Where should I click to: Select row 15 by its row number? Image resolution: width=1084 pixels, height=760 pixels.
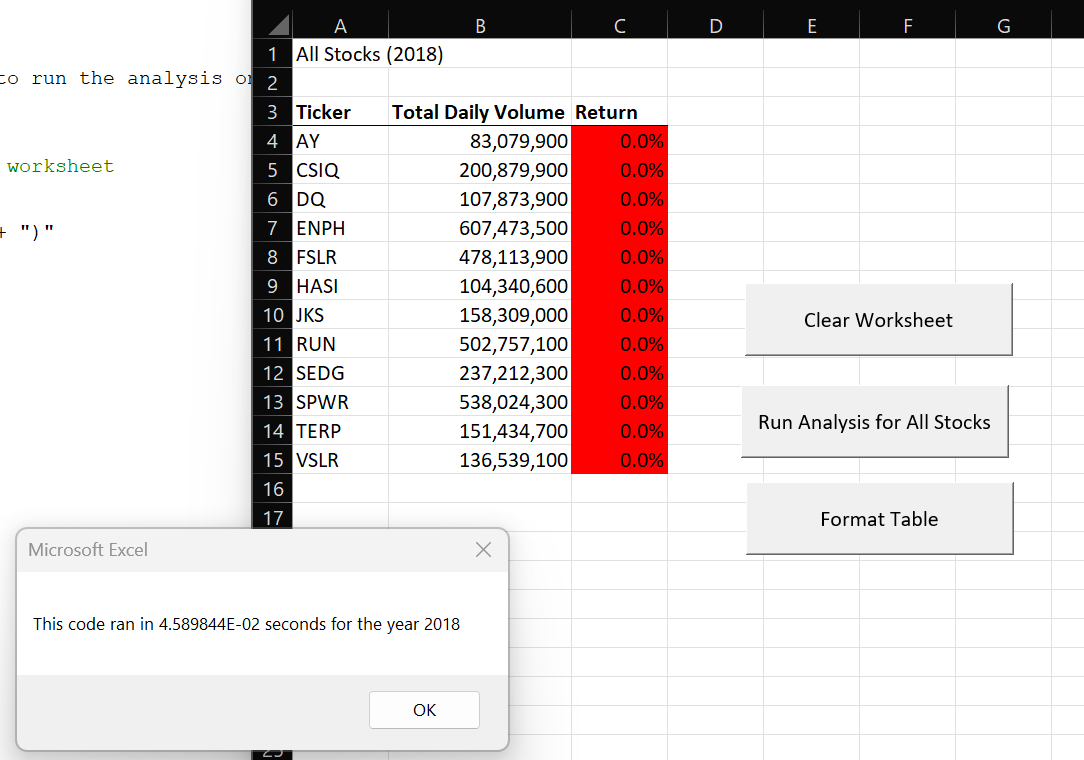coord(272,460)
